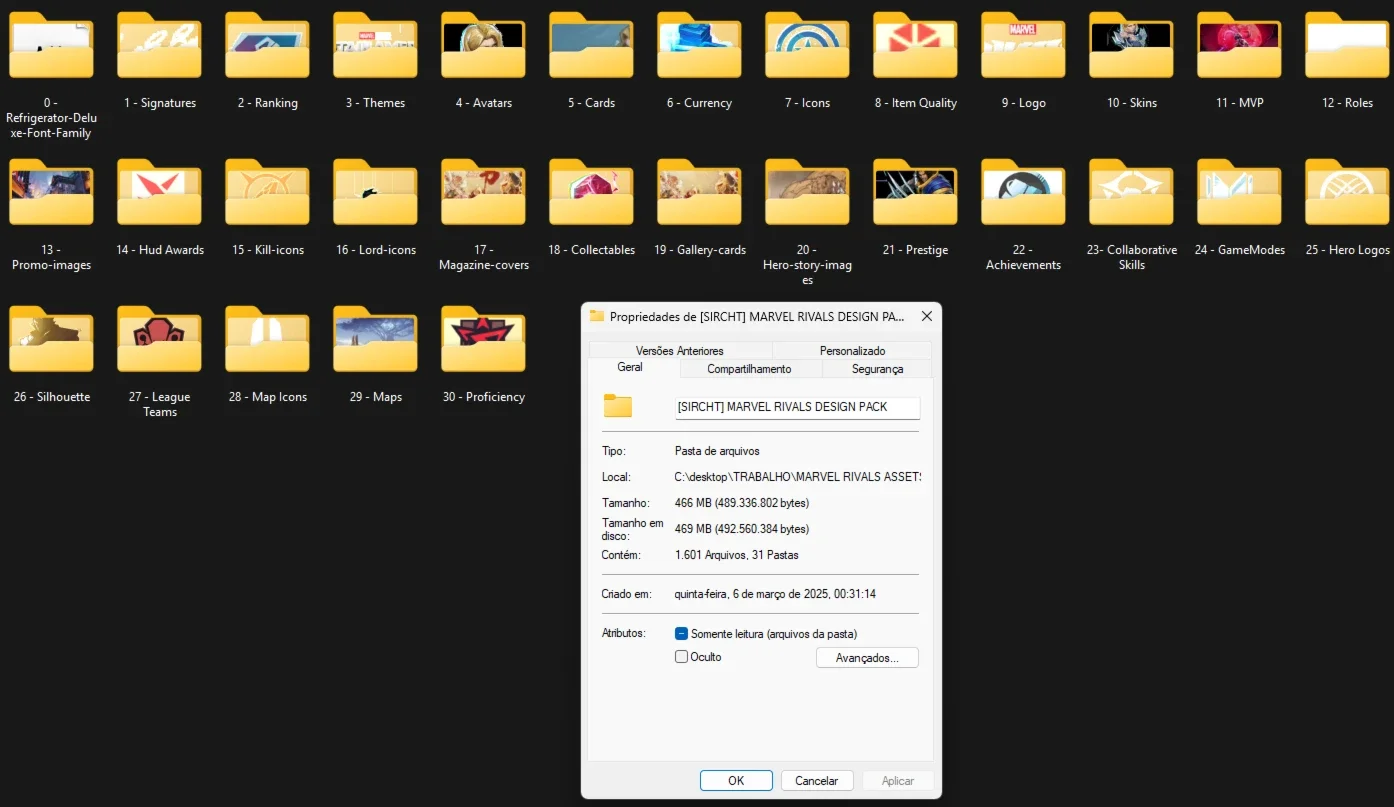Click the Tamanho value 466 MB
This screenshot has height=807, width=1394.
point(742,503)
